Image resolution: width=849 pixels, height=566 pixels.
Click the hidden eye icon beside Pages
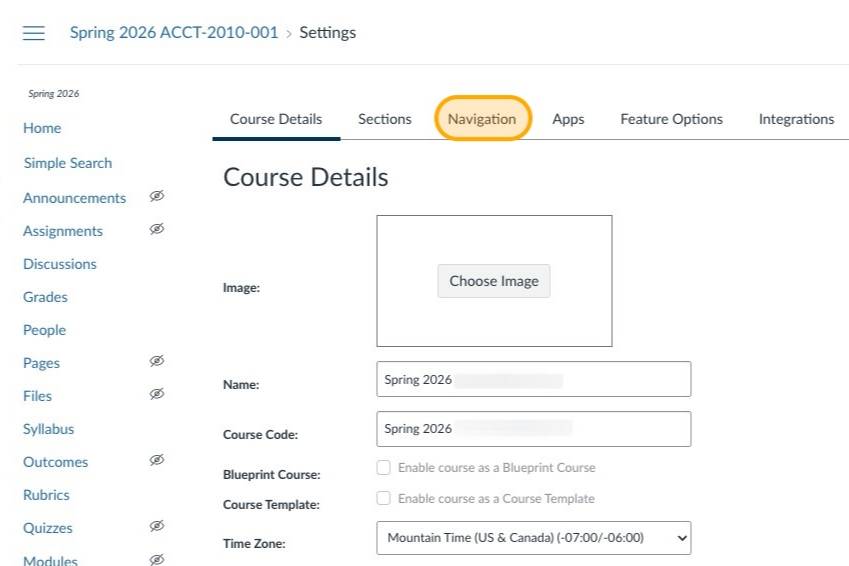pos(156,362)
